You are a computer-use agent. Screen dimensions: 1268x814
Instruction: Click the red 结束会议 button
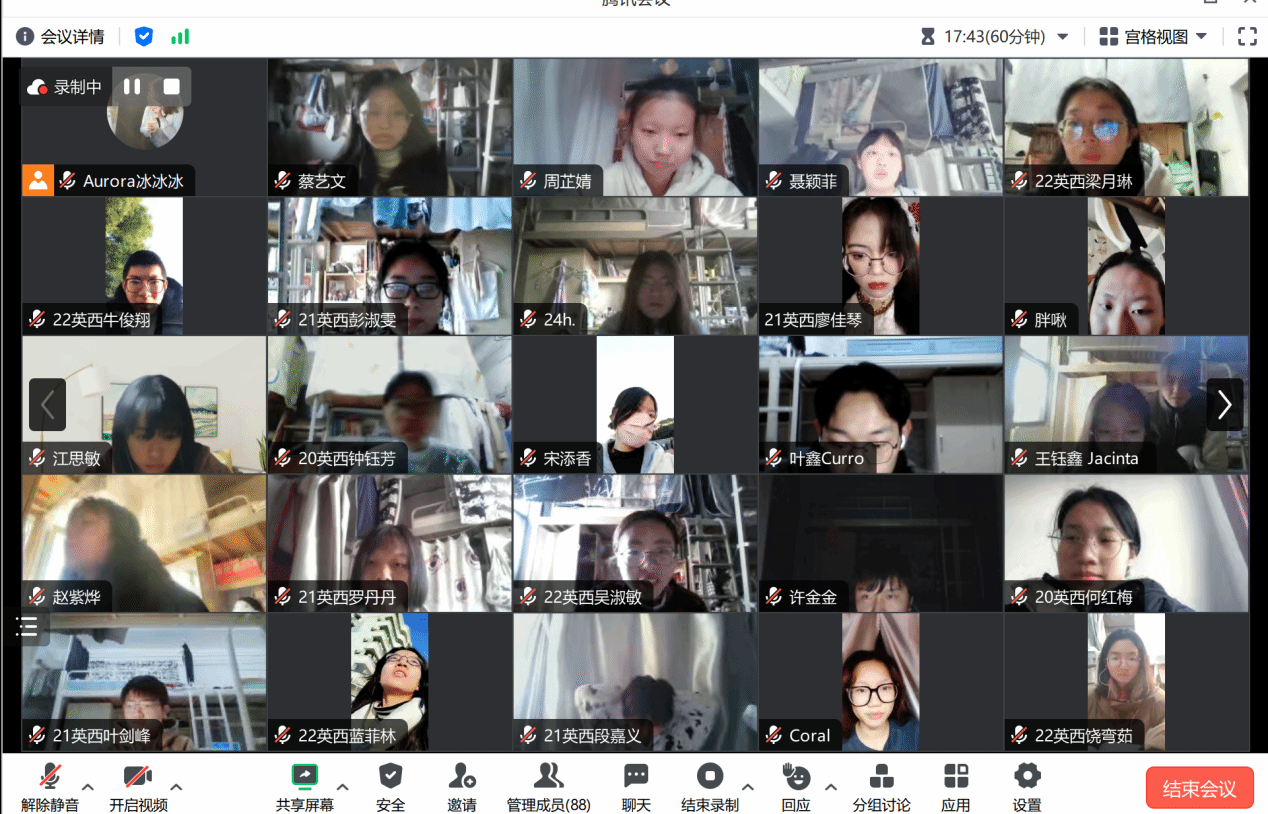1198,788
